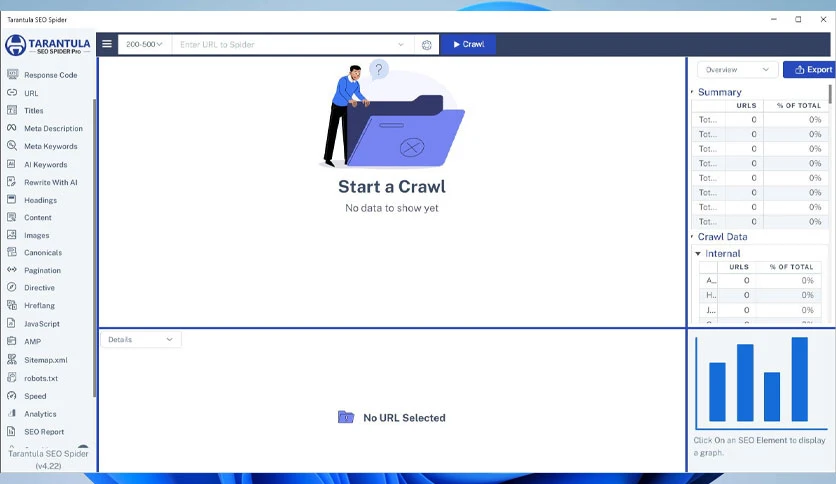Open the AI Keywords icon
This screenshot has width=836, height=484.
click(12, 164)
